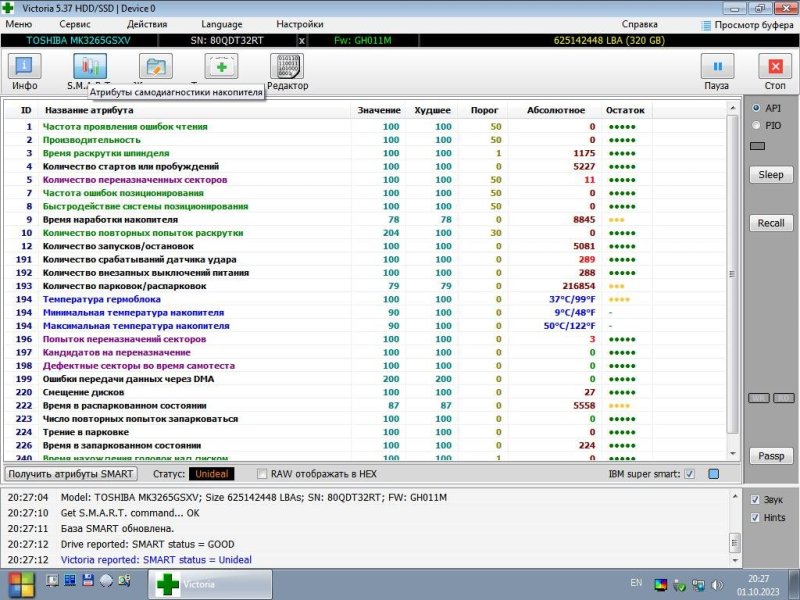This screenshot has height=600, width=800.
Task: Click the Получить атрибуты SMART button
Action: [71, 473]
